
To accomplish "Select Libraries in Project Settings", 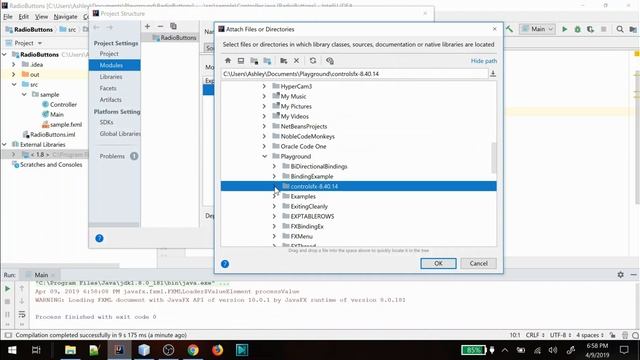I will (111, 77).
